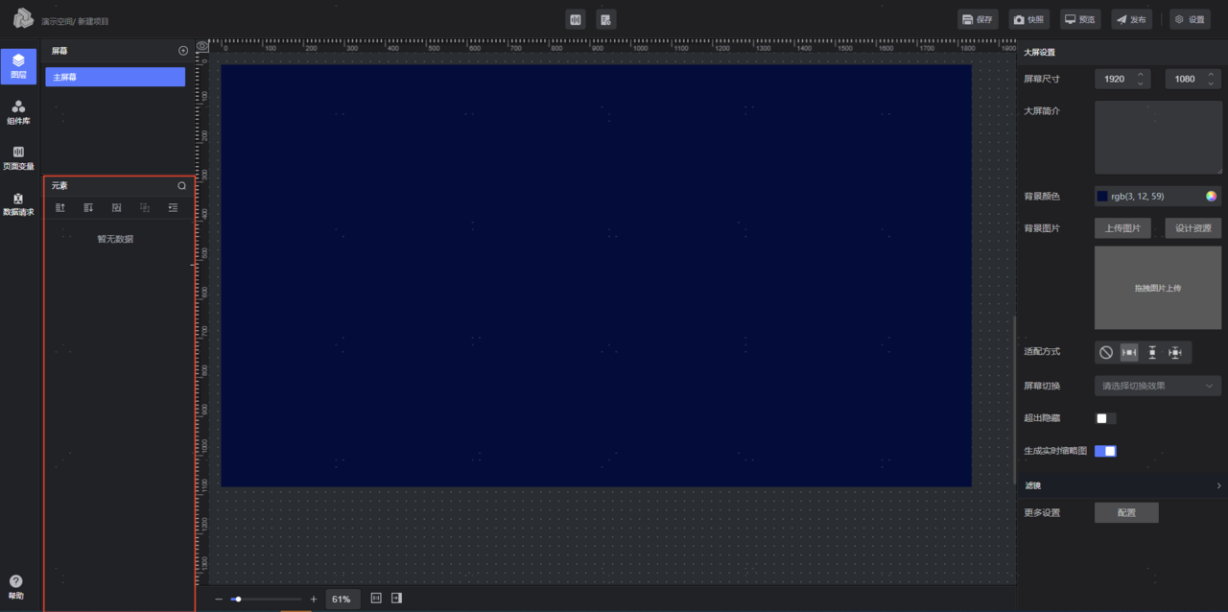Click the zoom in plus icon

pos(313,599)
